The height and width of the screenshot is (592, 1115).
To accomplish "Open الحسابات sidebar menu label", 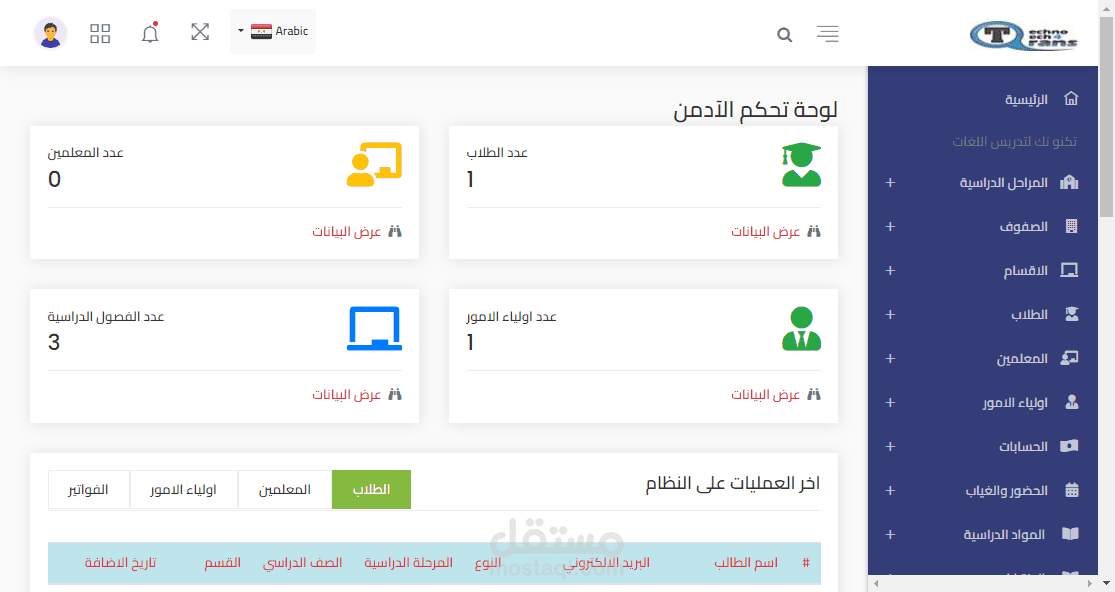I will tap(1023, 447).
